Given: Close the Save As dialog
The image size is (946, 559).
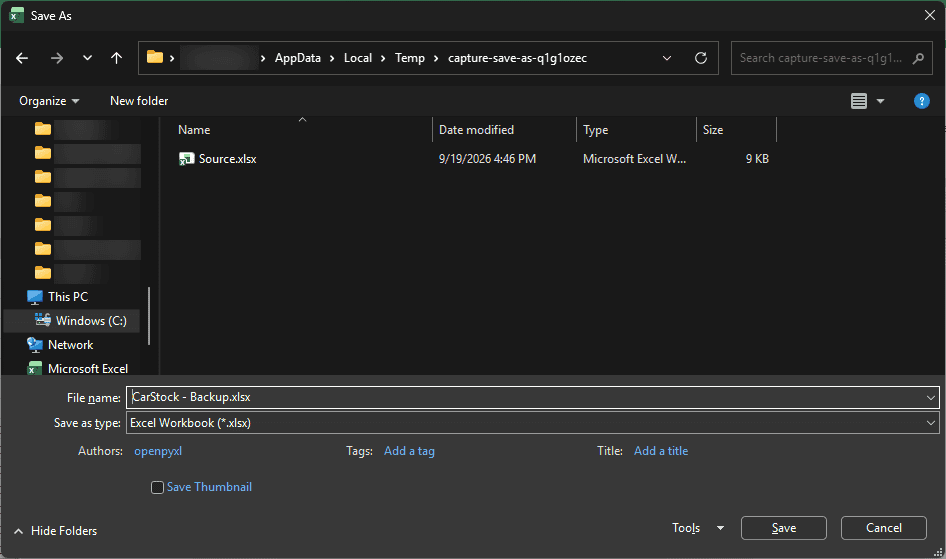Looking at the screenshot, I should [930, 15].
